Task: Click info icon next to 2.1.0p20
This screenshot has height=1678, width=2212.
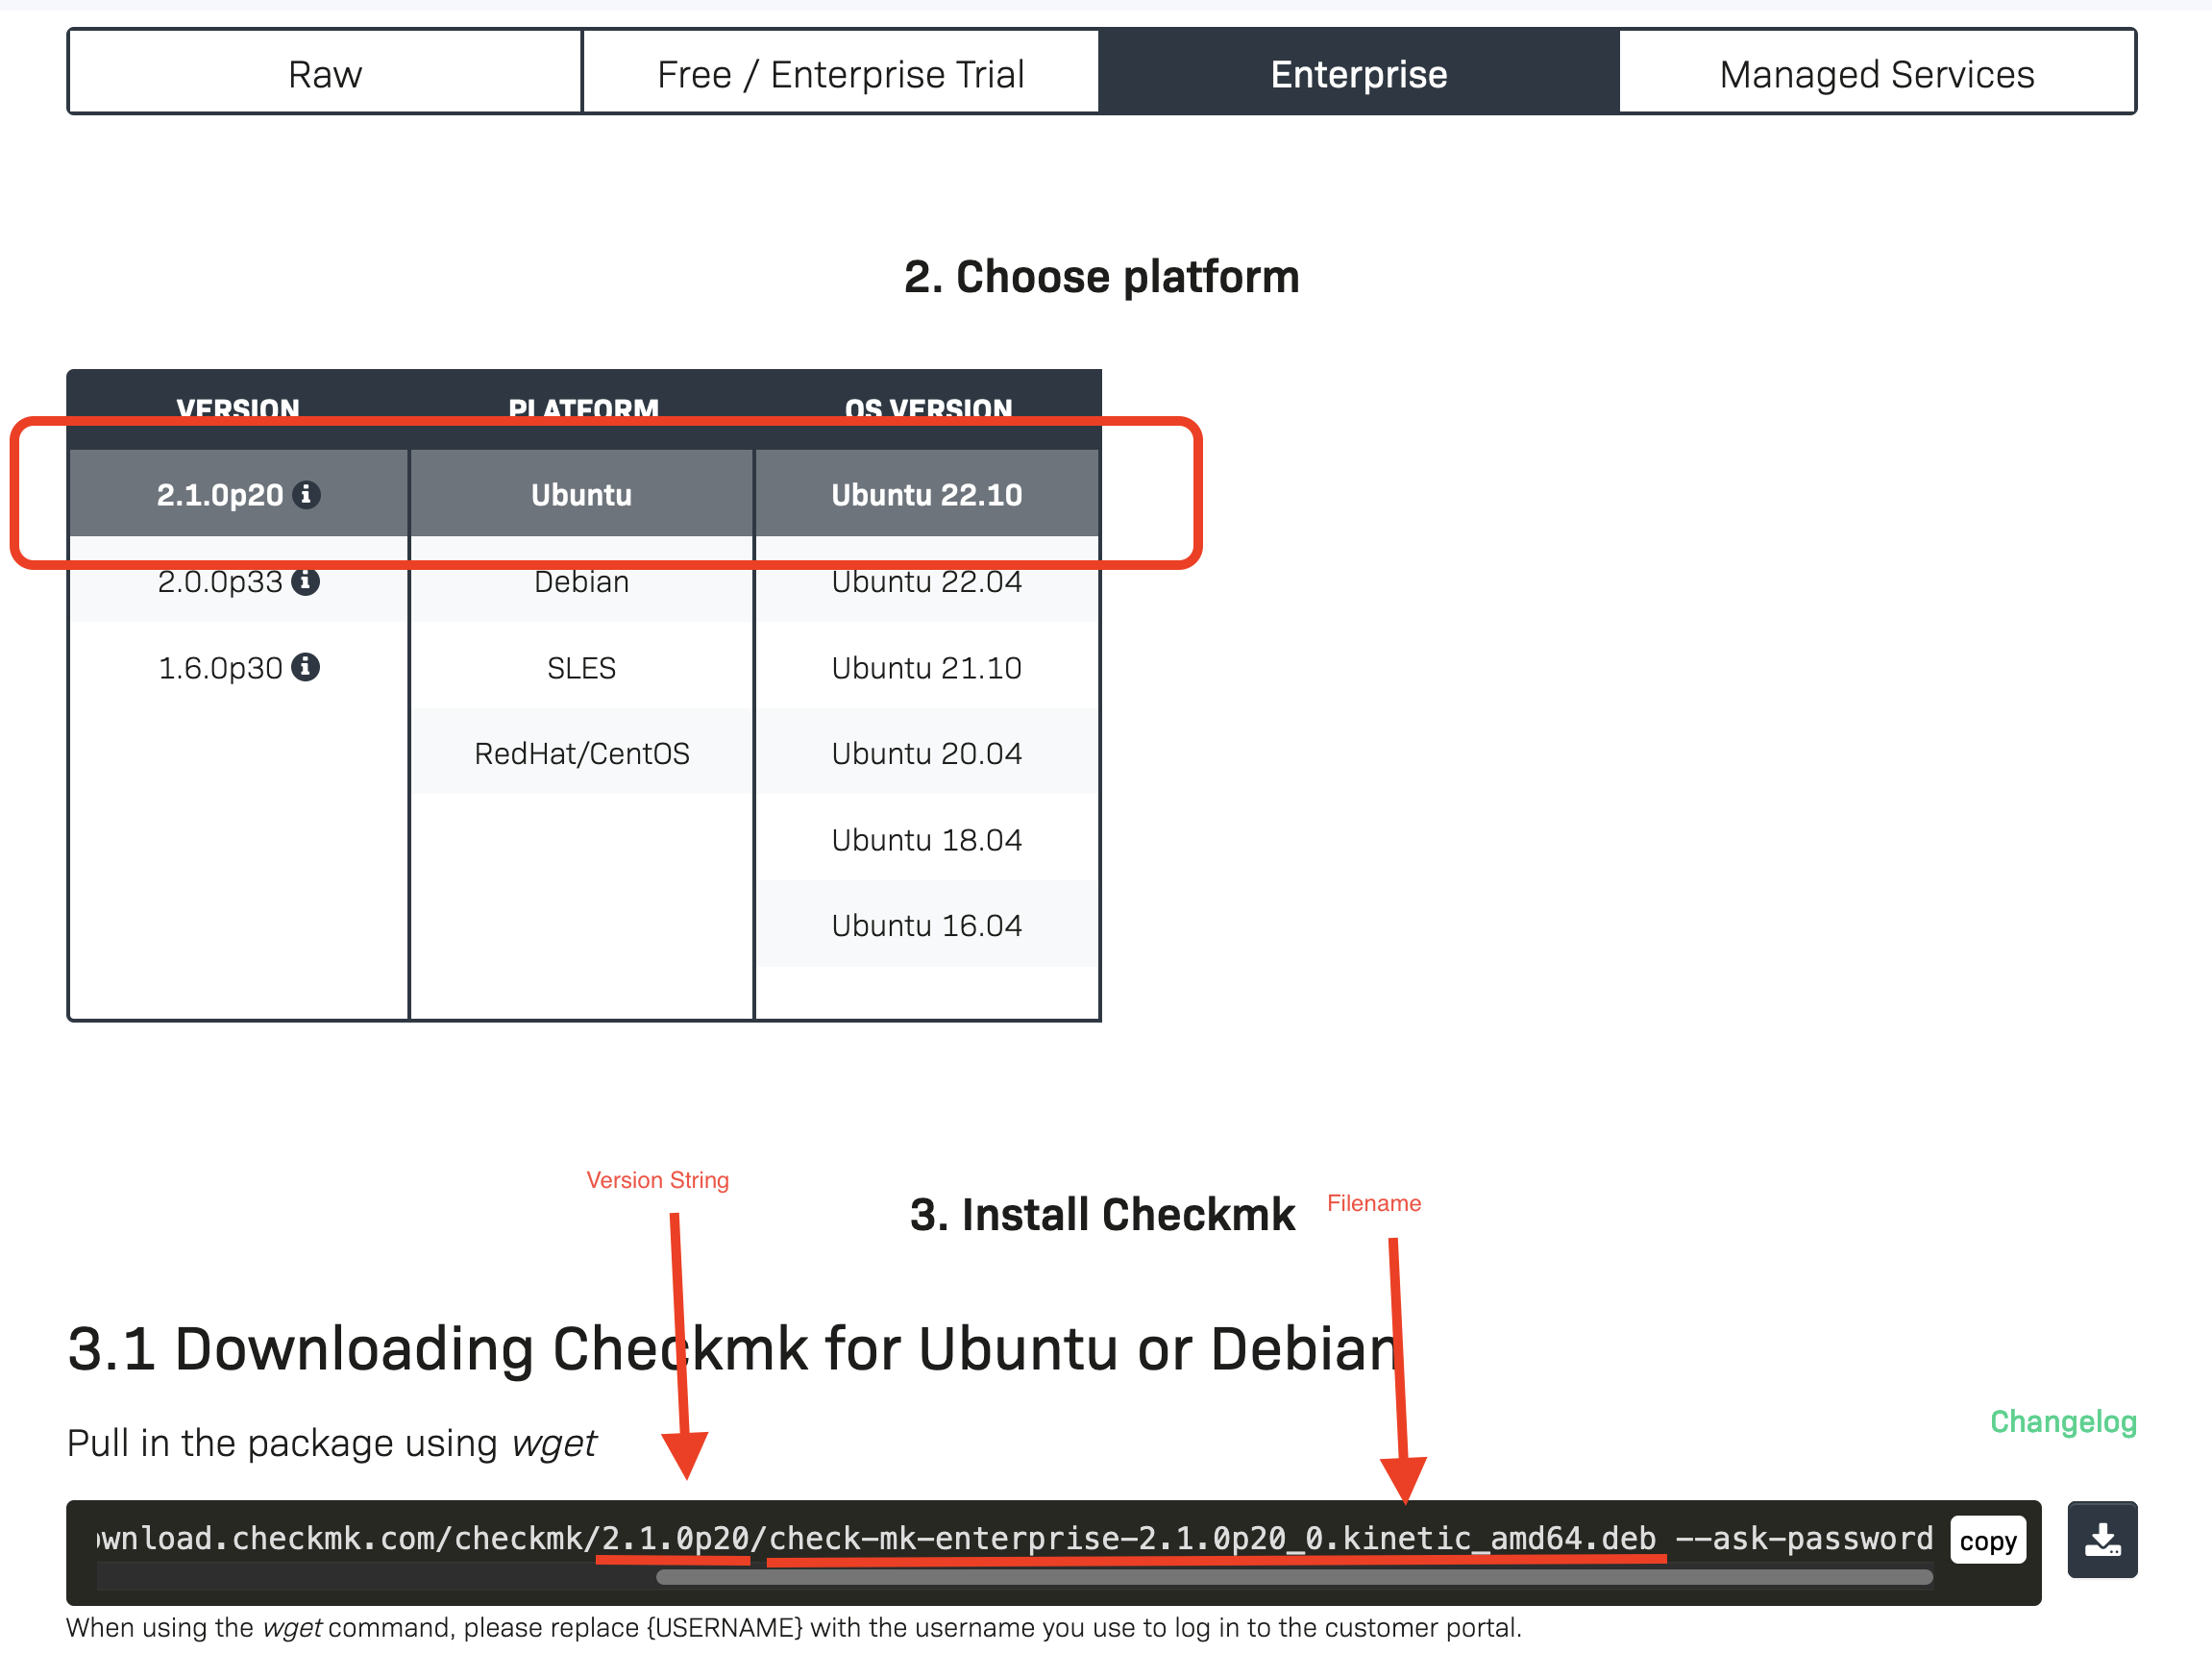Action: click(x=306, y=495)
